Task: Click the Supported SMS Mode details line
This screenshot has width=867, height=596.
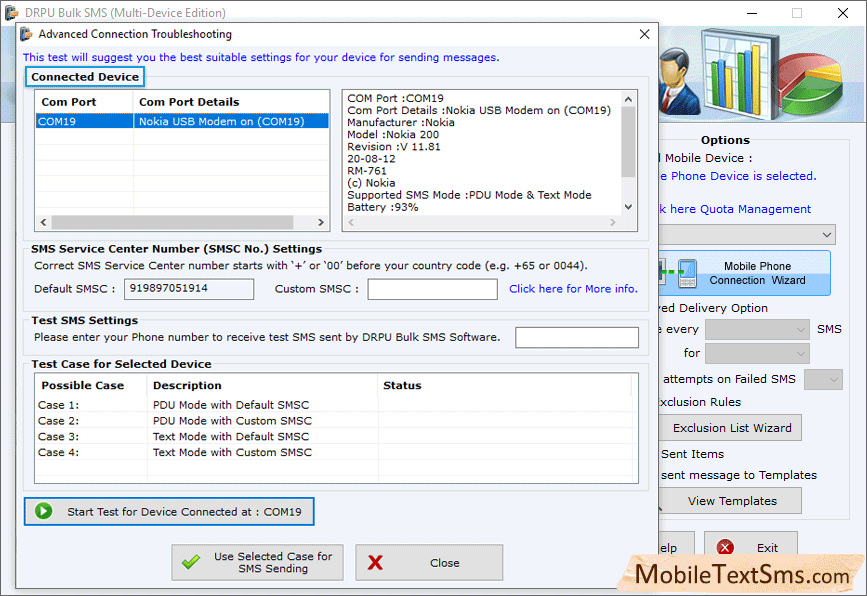Action: tap(469, 195)
